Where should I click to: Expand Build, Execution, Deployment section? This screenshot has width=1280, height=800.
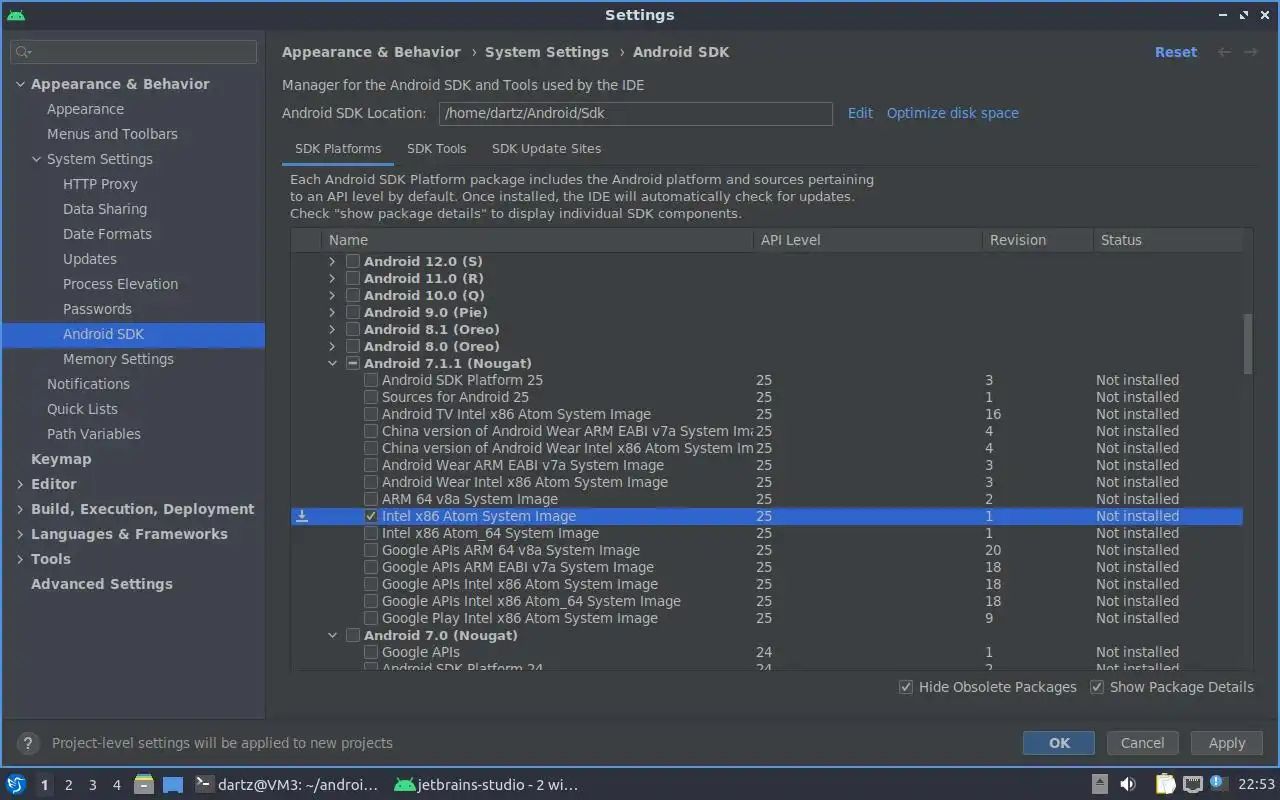(20, 509)
